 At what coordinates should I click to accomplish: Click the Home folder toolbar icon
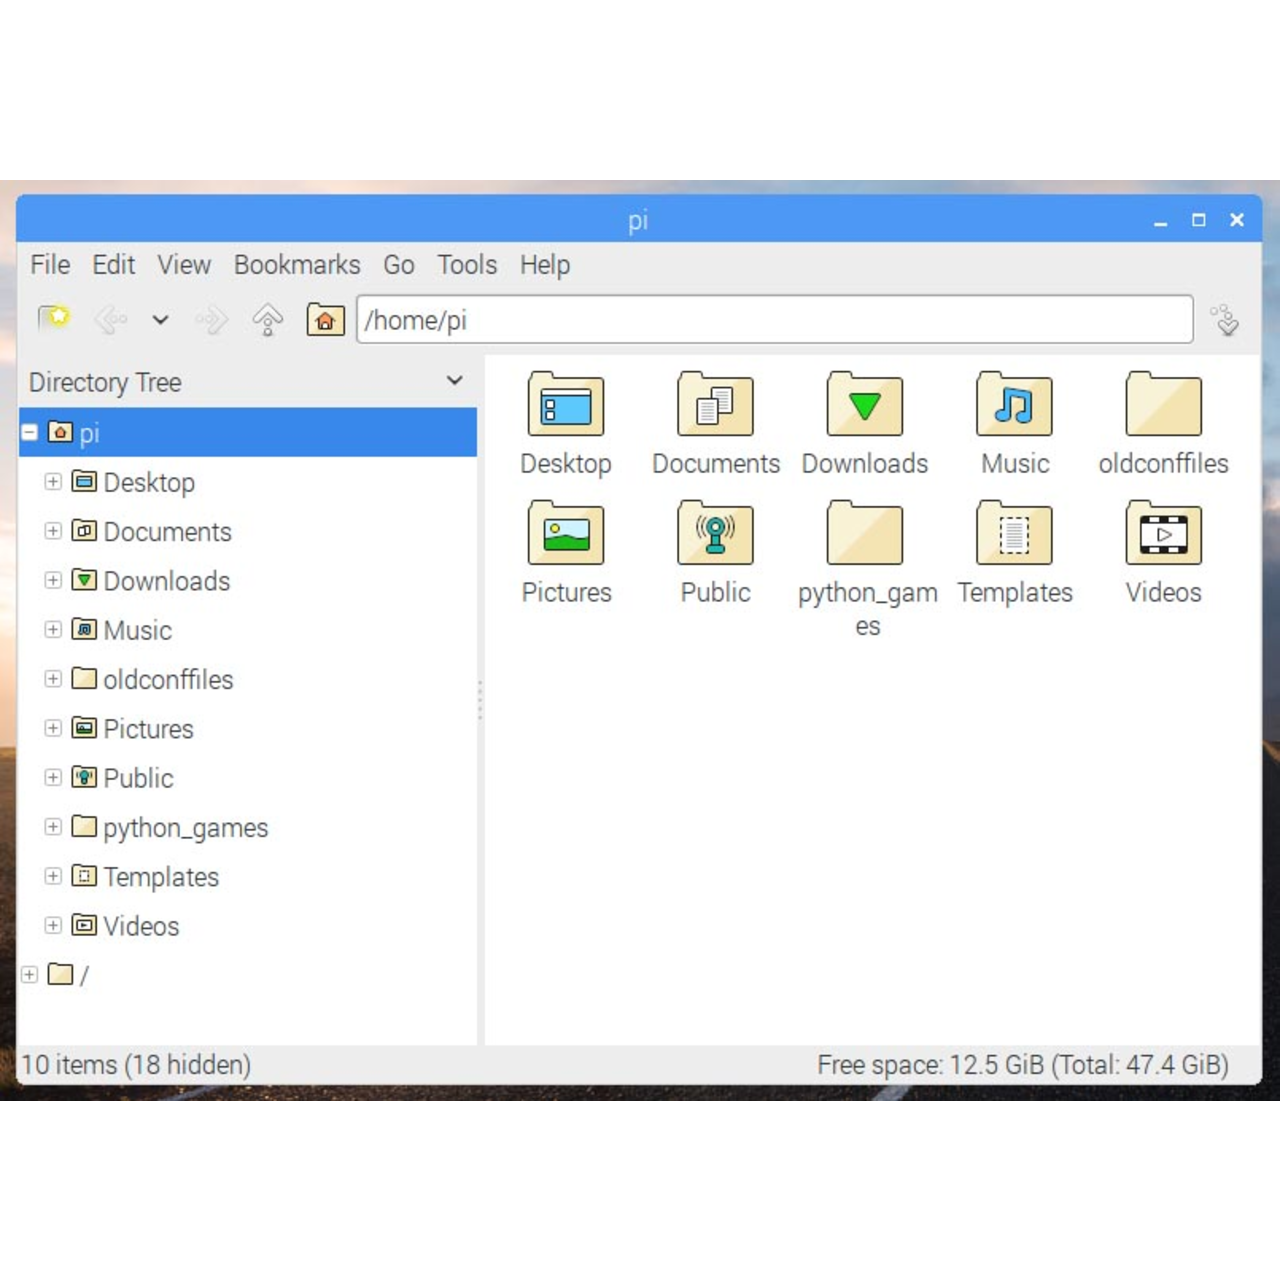pos(325,320)
